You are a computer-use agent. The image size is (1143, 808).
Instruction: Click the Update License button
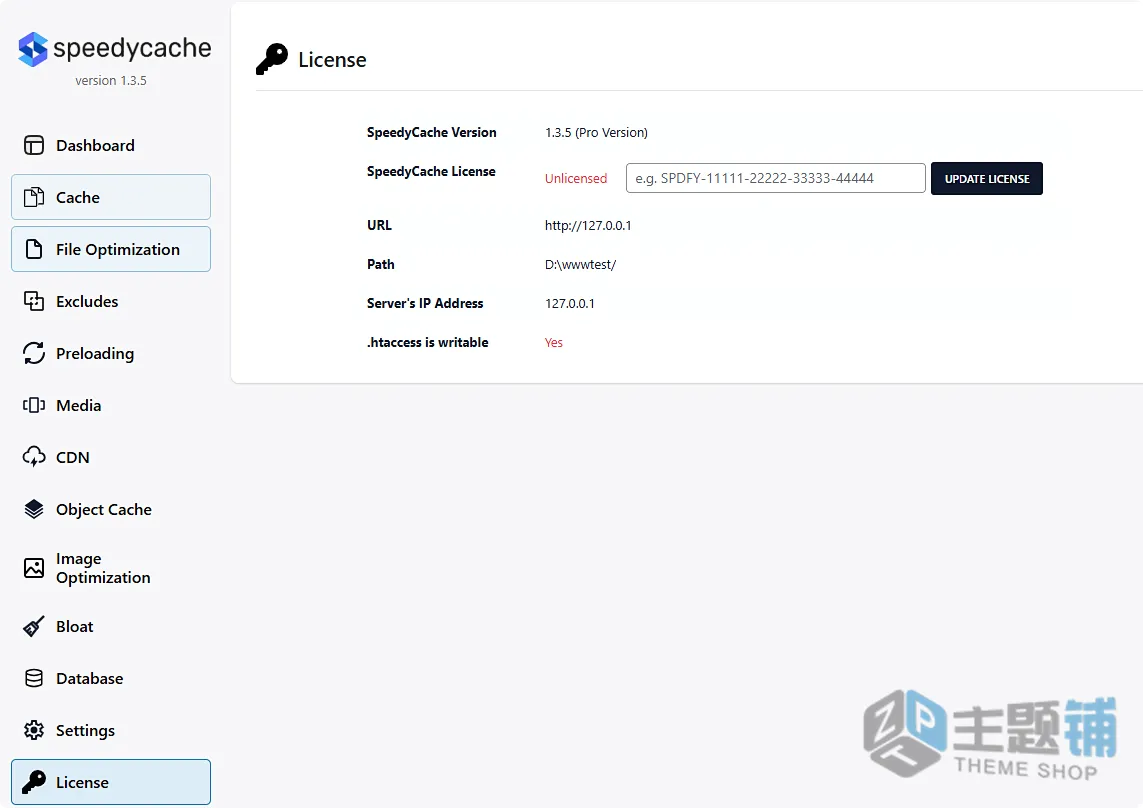pyautogui.click(x=986, y=179)
